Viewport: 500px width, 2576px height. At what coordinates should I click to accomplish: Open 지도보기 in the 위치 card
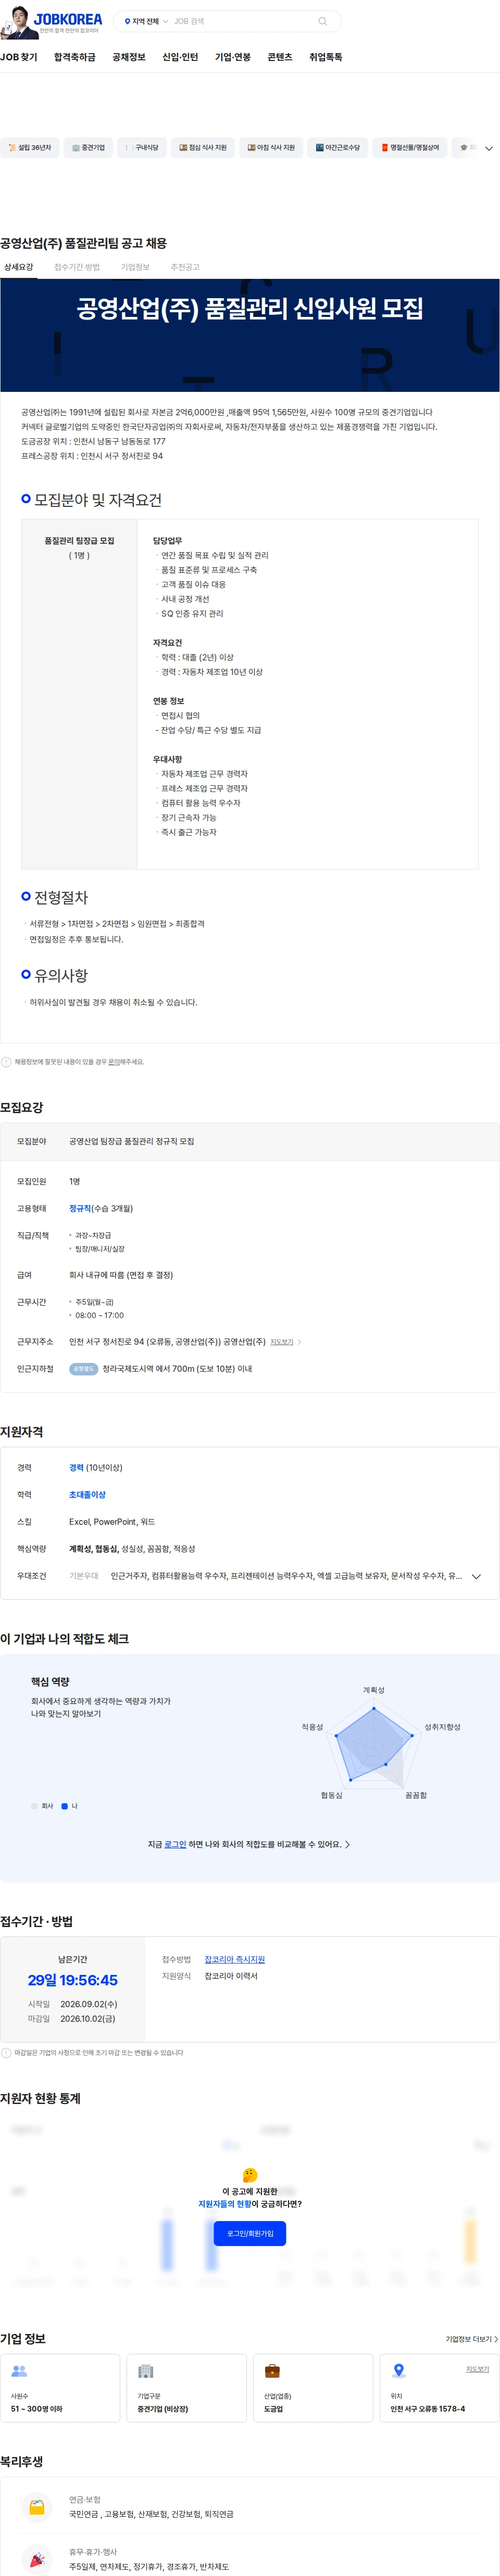click(478, 2368)
